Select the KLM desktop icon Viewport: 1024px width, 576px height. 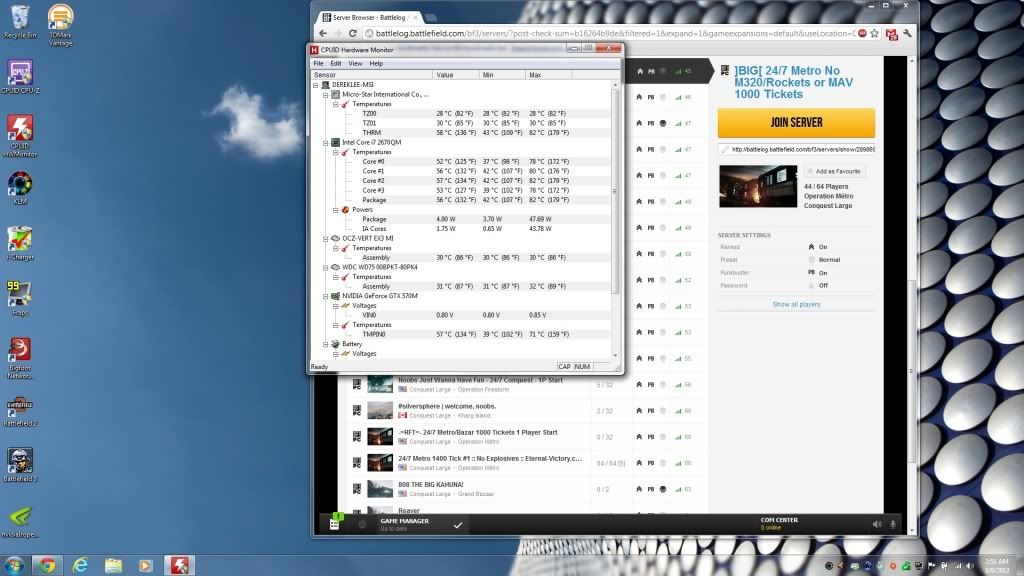[x=20, y=189]
